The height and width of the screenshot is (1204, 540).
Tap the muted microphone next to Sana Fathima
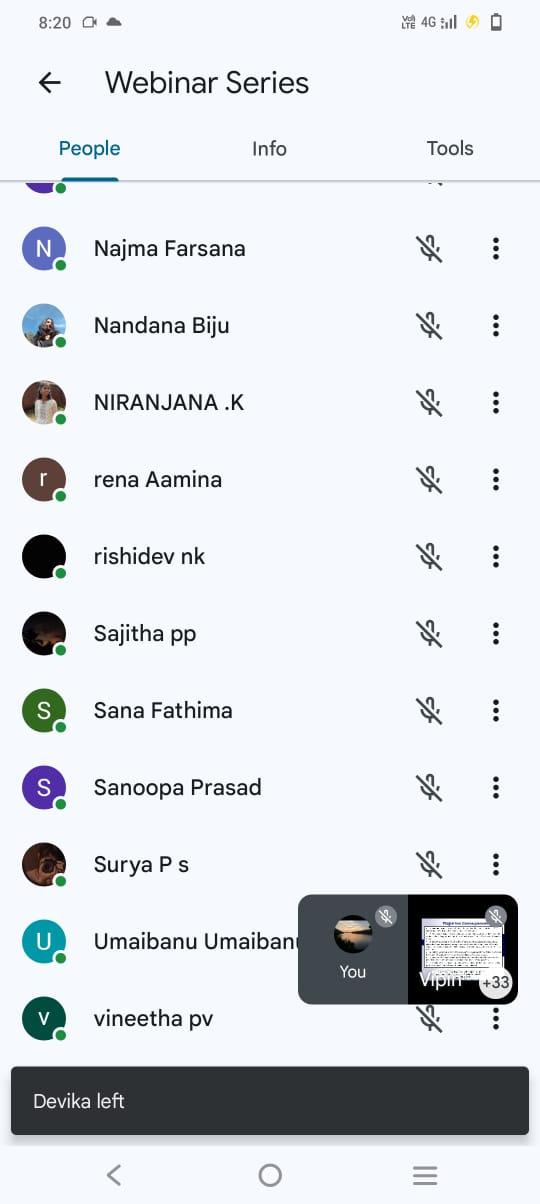point(429,711)
